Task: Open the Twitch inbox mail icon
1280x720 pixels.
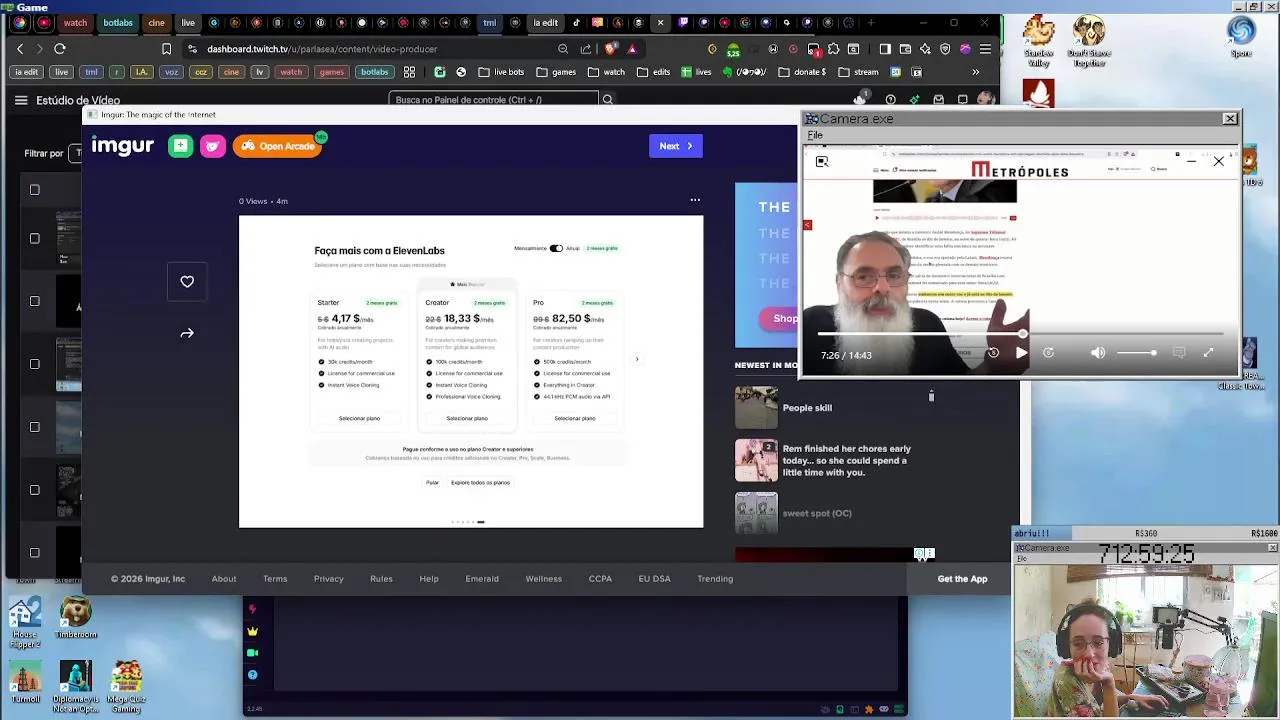Action: coord(938,100)
